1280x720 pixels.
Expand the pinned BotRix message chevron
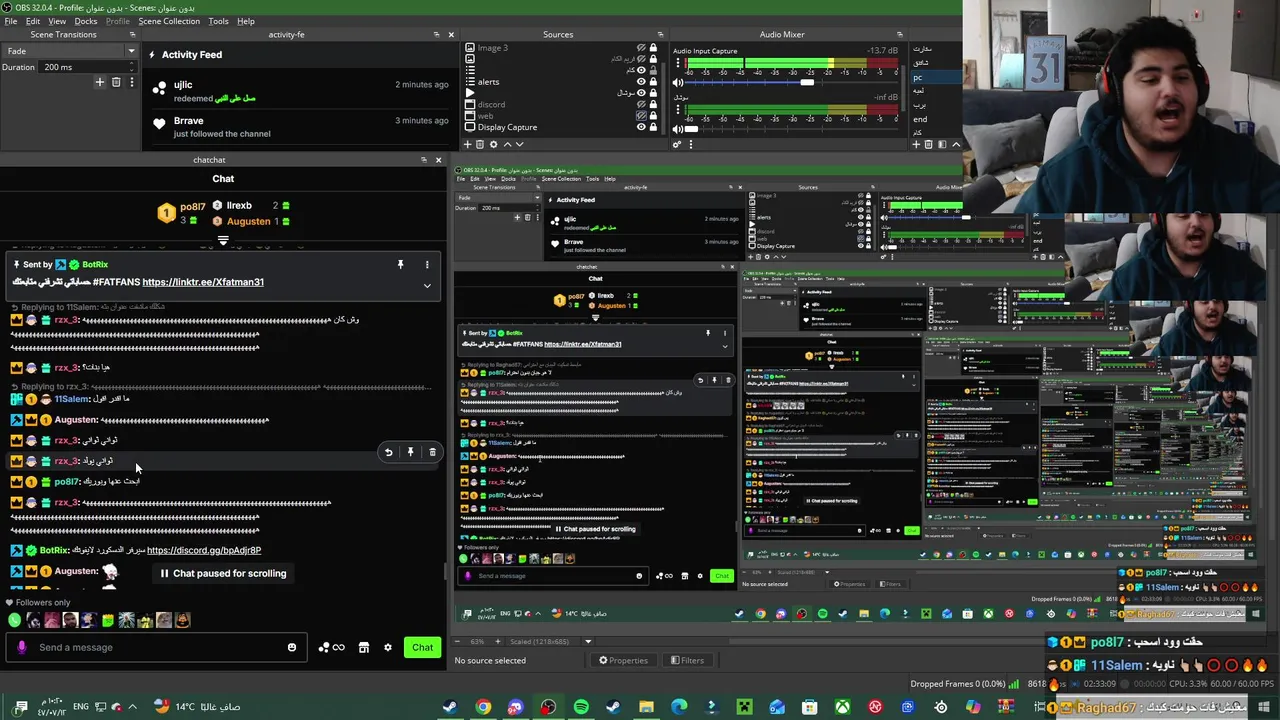pos(427,286)
